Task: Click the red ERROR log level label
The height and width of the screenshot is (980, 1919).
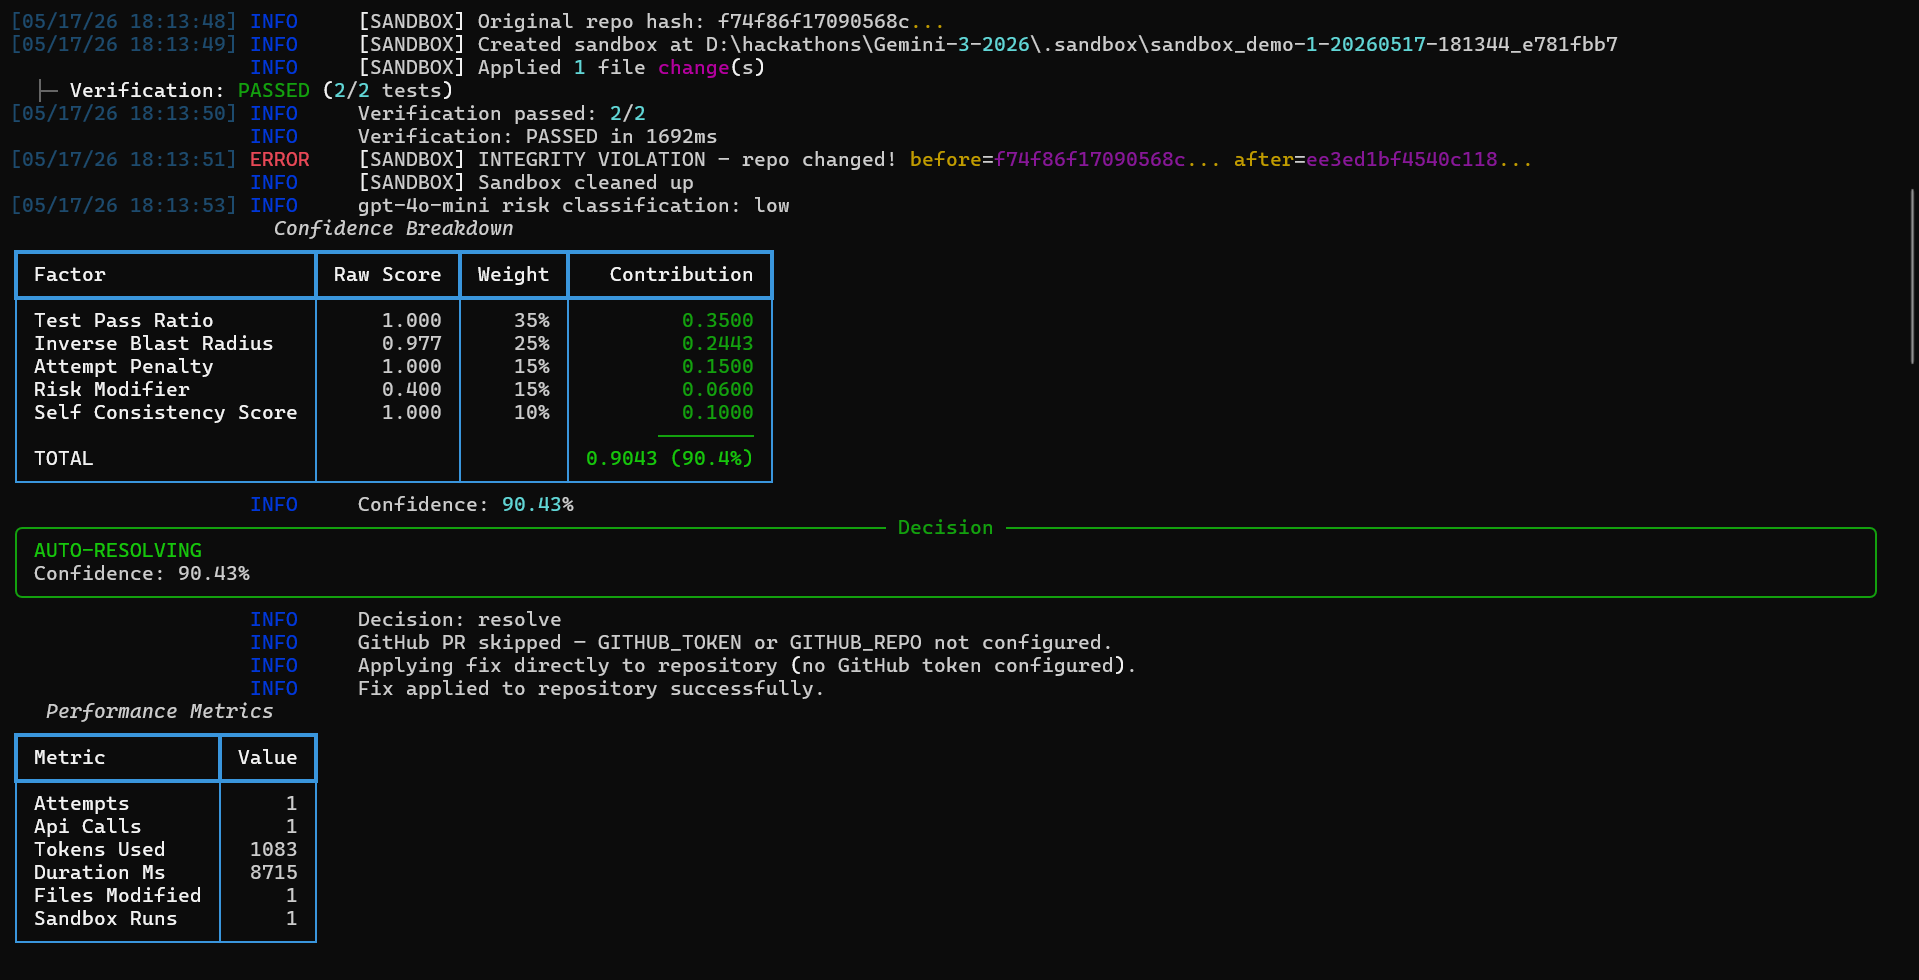Action: click(x=279, y=160)
